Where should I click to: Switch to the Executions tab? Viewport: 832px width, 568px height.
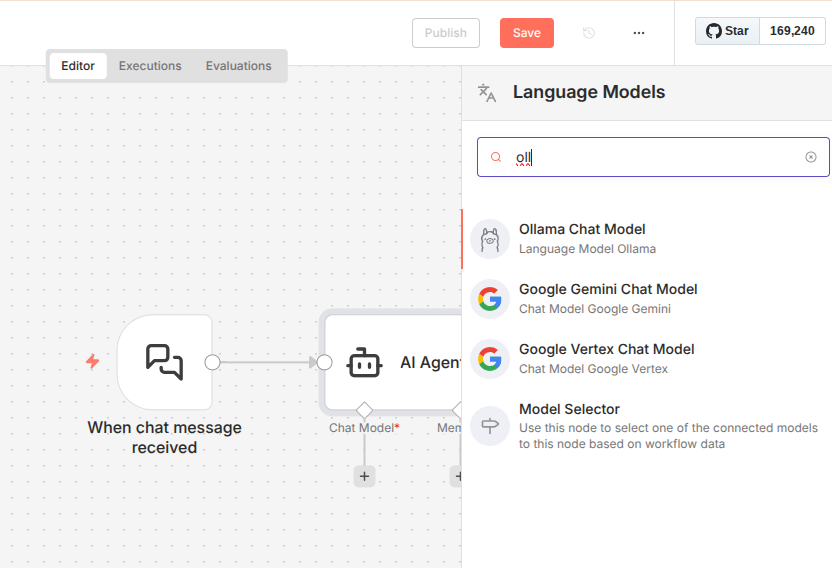point(150,66)
